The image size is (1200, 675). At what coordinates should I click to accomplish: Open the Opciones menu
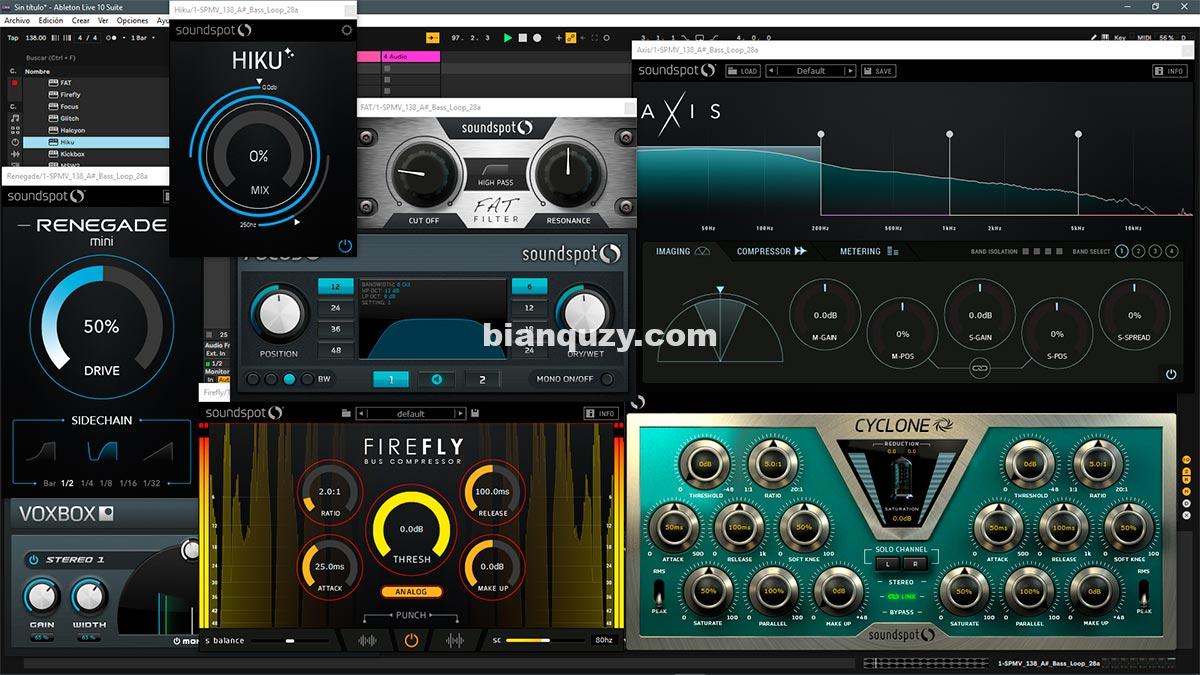[x=133, y=20]
